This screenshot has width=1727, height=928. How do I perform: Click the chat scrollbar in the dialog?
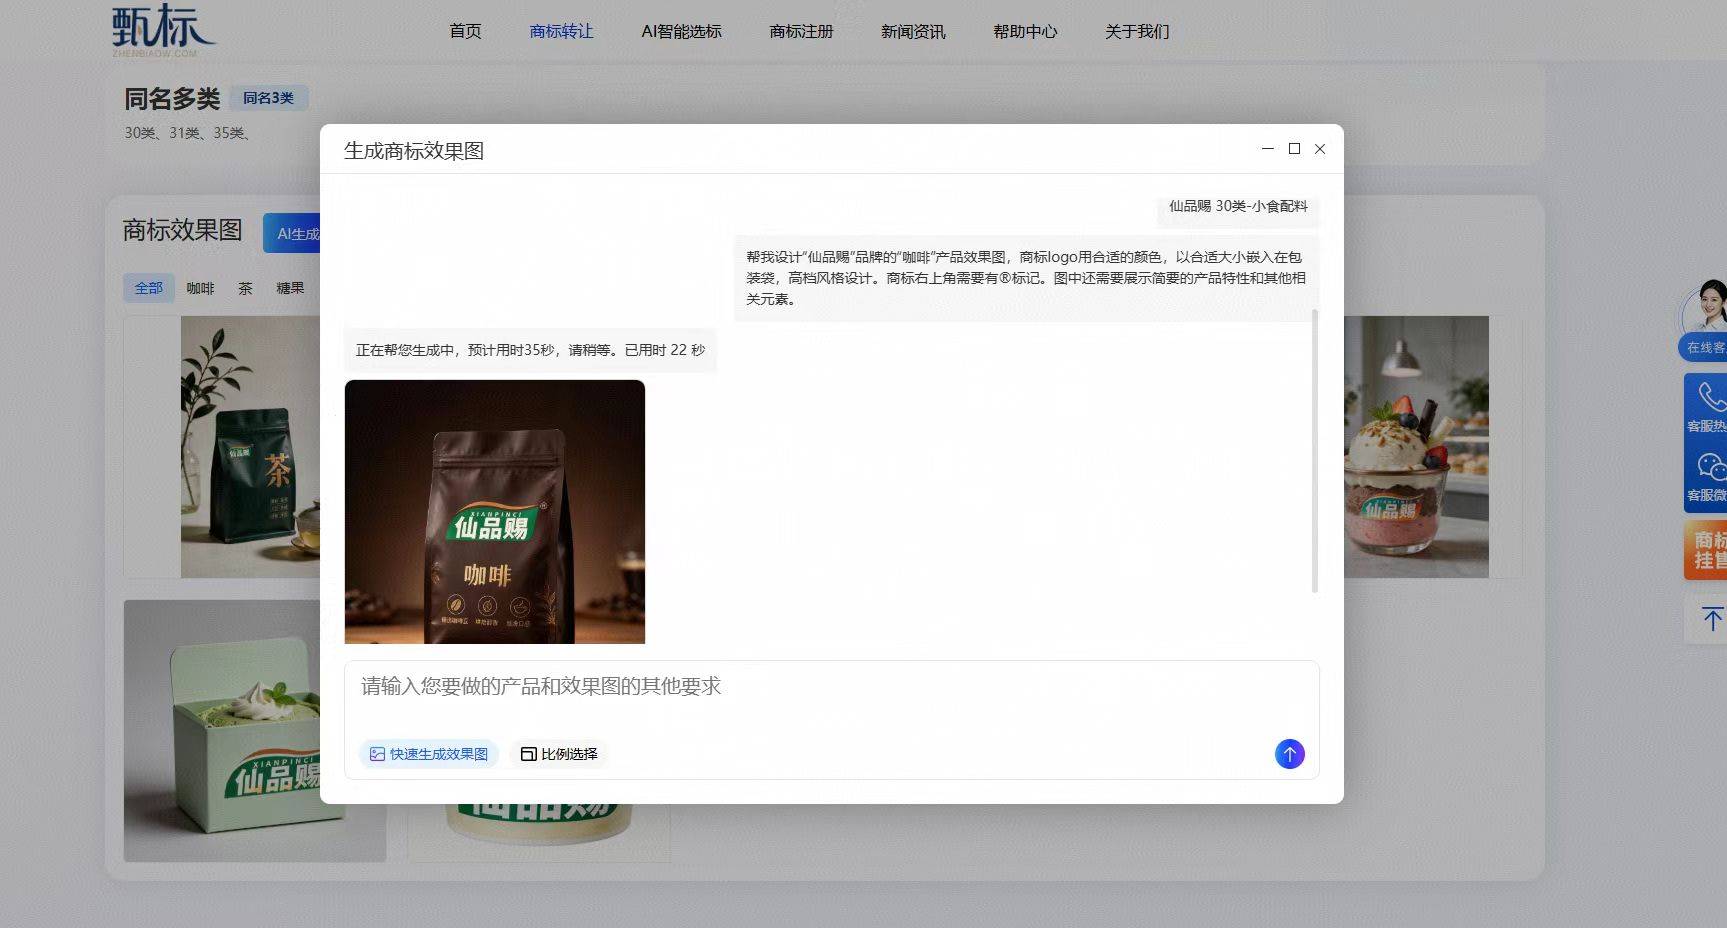(x=1314, y=450)
